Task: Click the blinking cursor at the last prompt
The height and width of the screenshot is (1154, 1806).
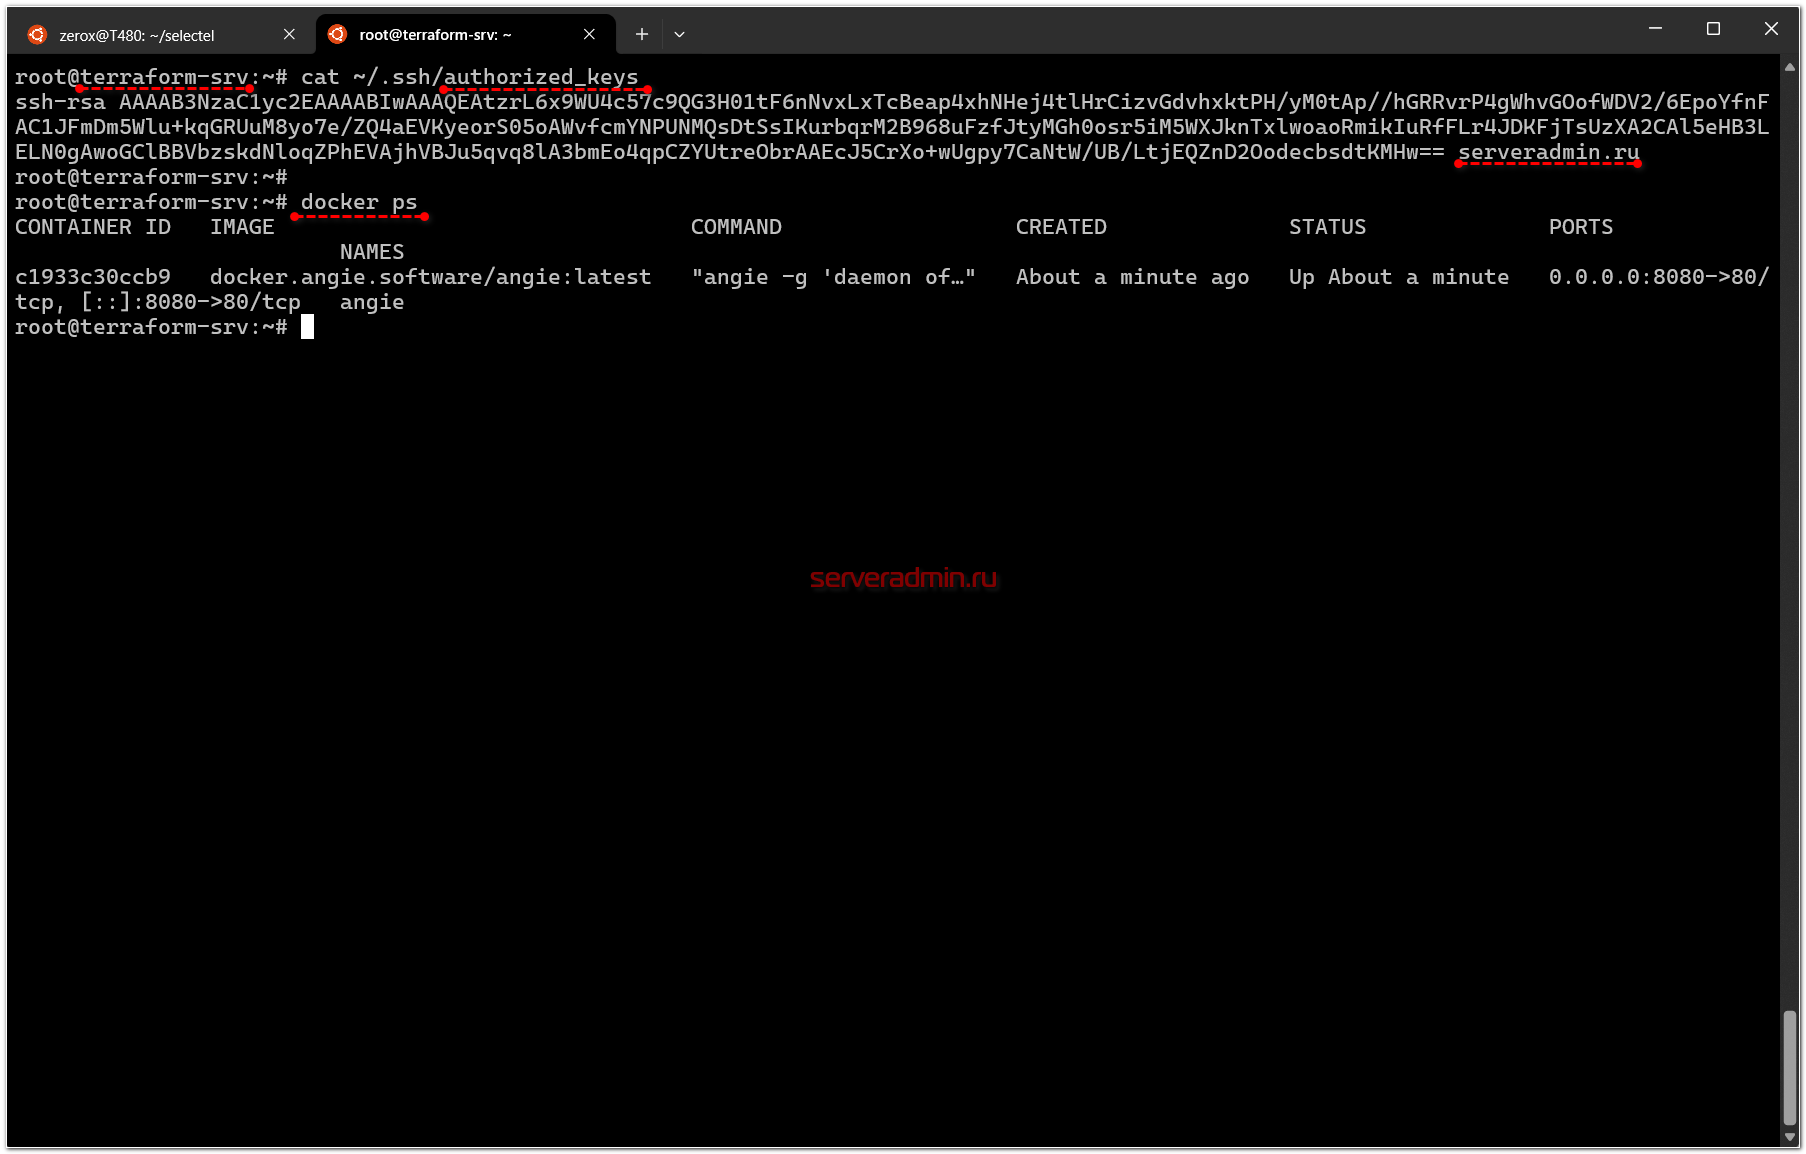Action: tap(308, 327)
